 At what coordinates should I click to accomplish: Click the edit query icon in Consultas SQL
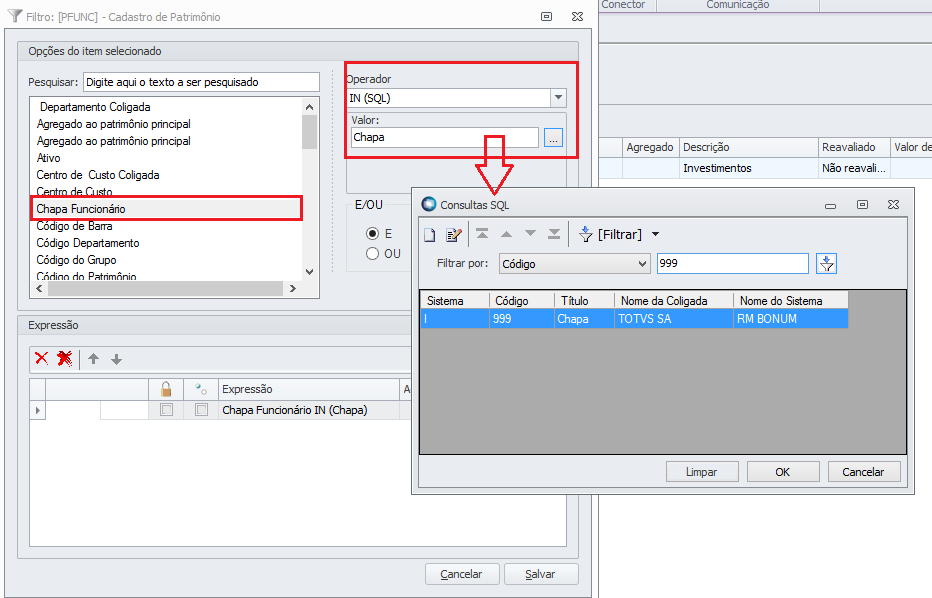[x=454, y=235]
